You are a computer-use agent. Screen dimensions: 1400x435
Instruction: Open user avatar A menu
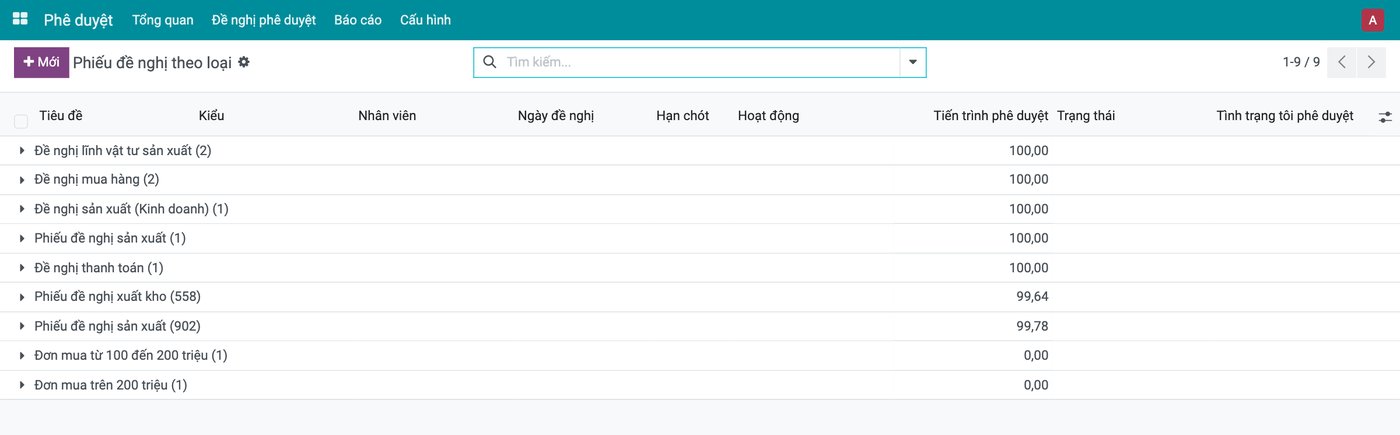1373,20
